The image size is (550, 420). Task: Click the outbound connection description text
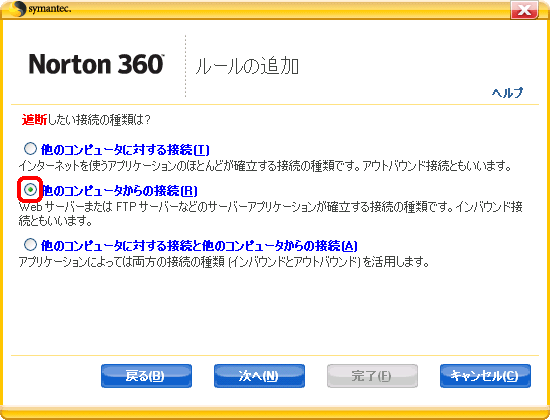pyautogui.click(x=265, y=165)
